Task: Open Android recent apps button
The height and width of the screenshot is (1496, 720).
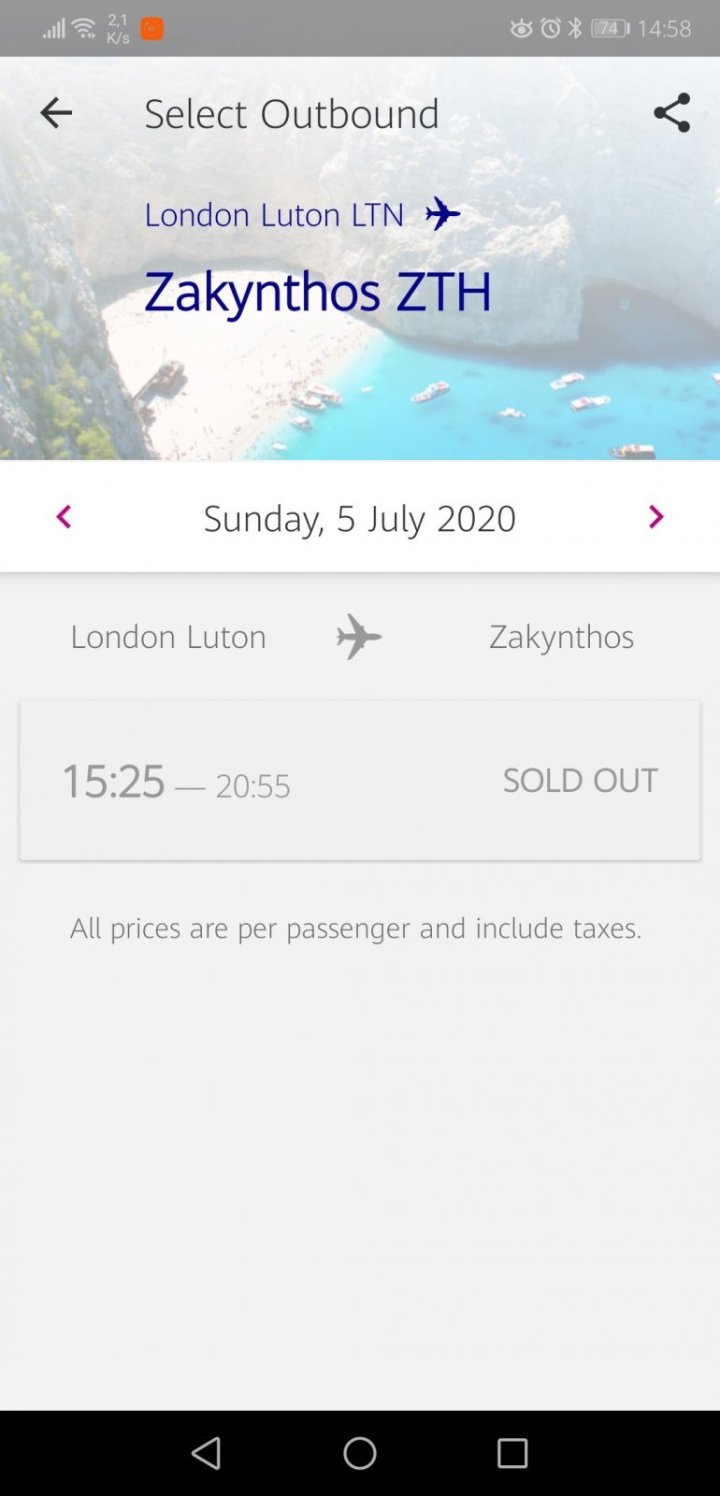Action: click(512, 1453)
